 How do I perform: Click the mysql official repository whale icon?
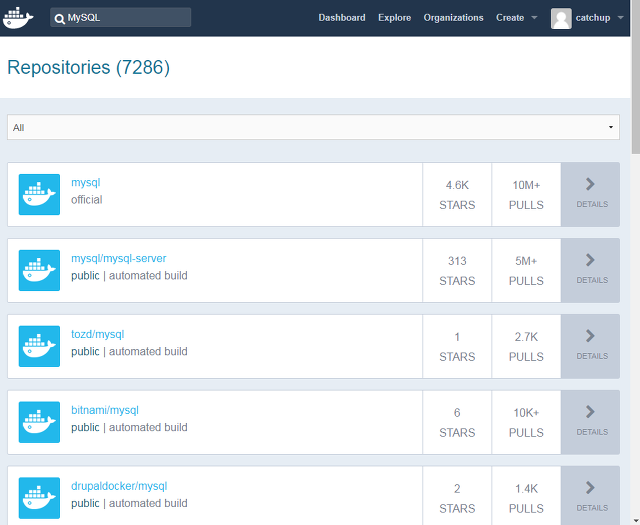[x=39, y=194]
